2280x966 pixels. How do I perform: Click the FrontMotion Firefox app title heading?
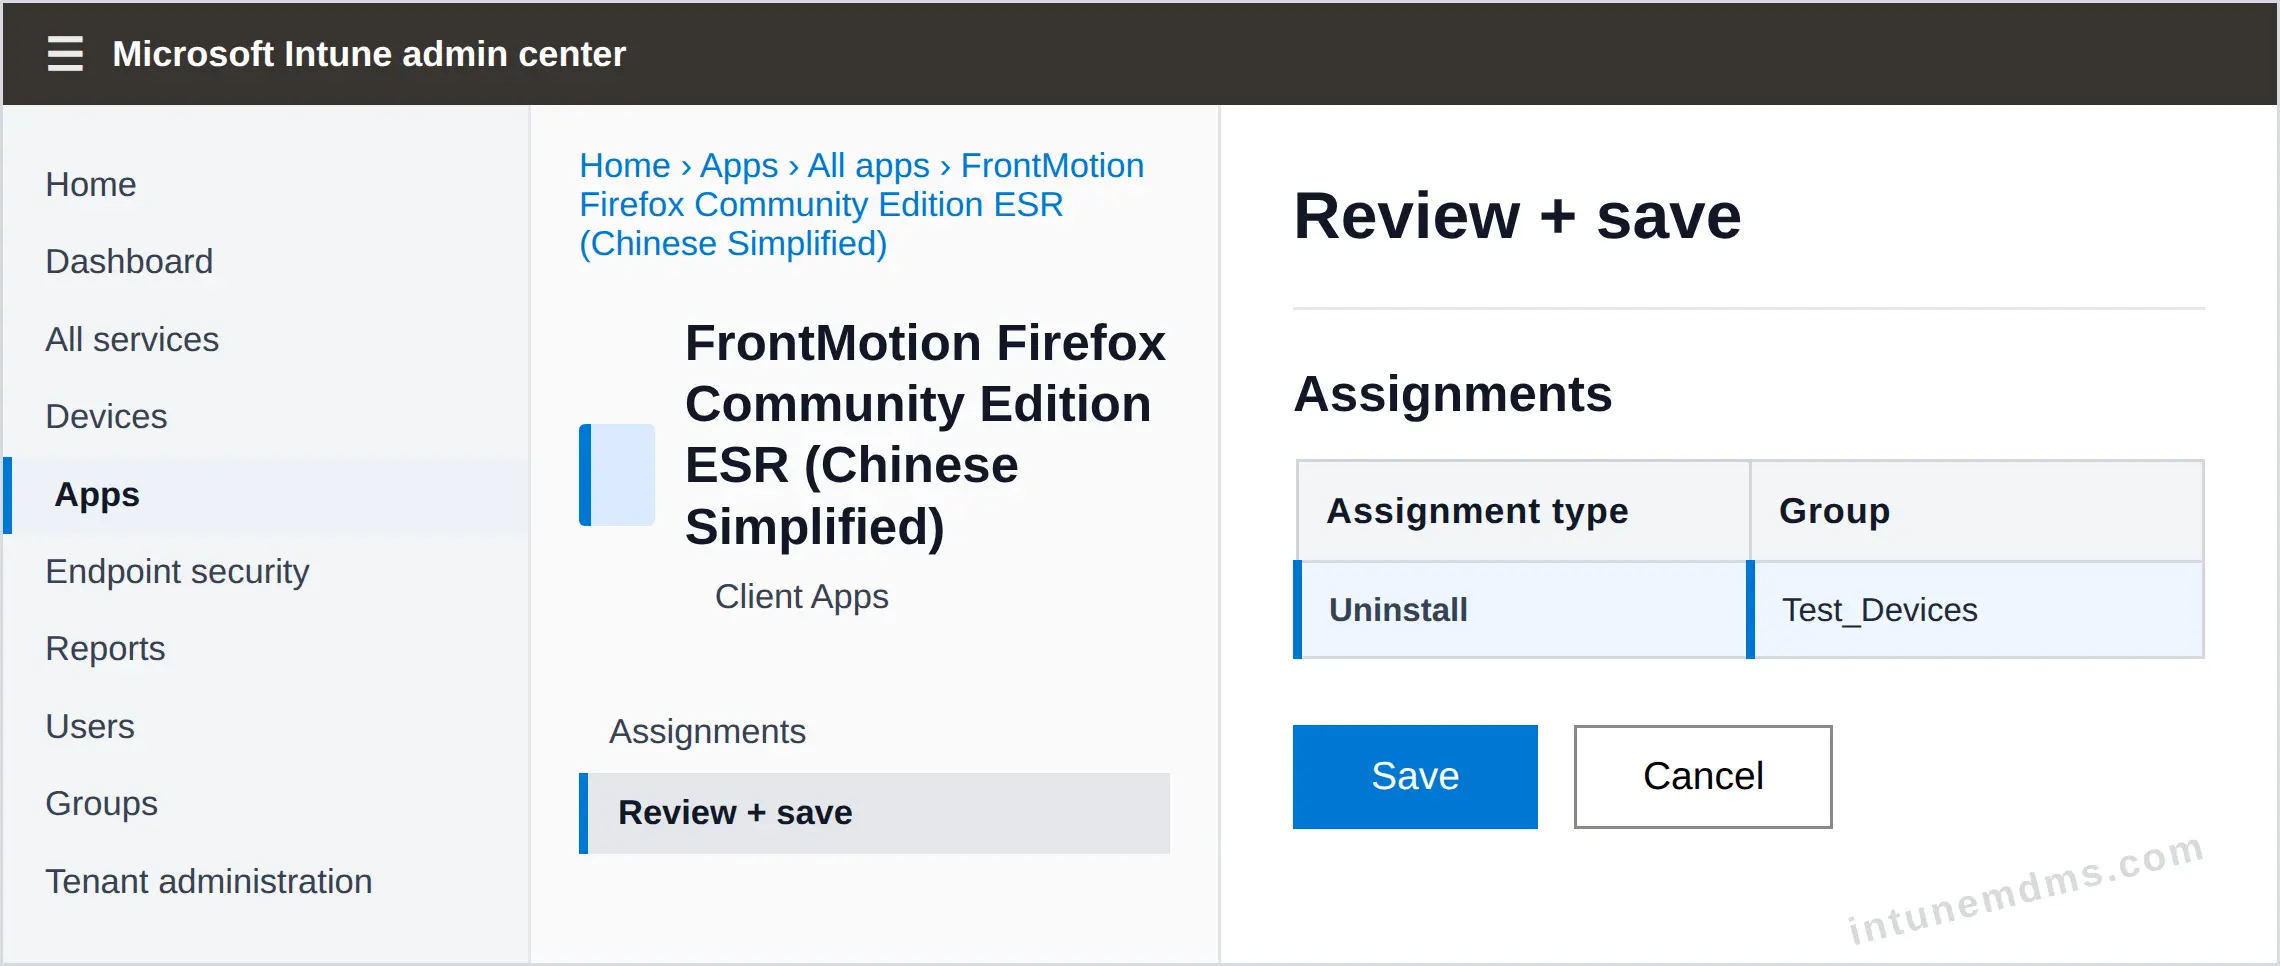[925, 434]
